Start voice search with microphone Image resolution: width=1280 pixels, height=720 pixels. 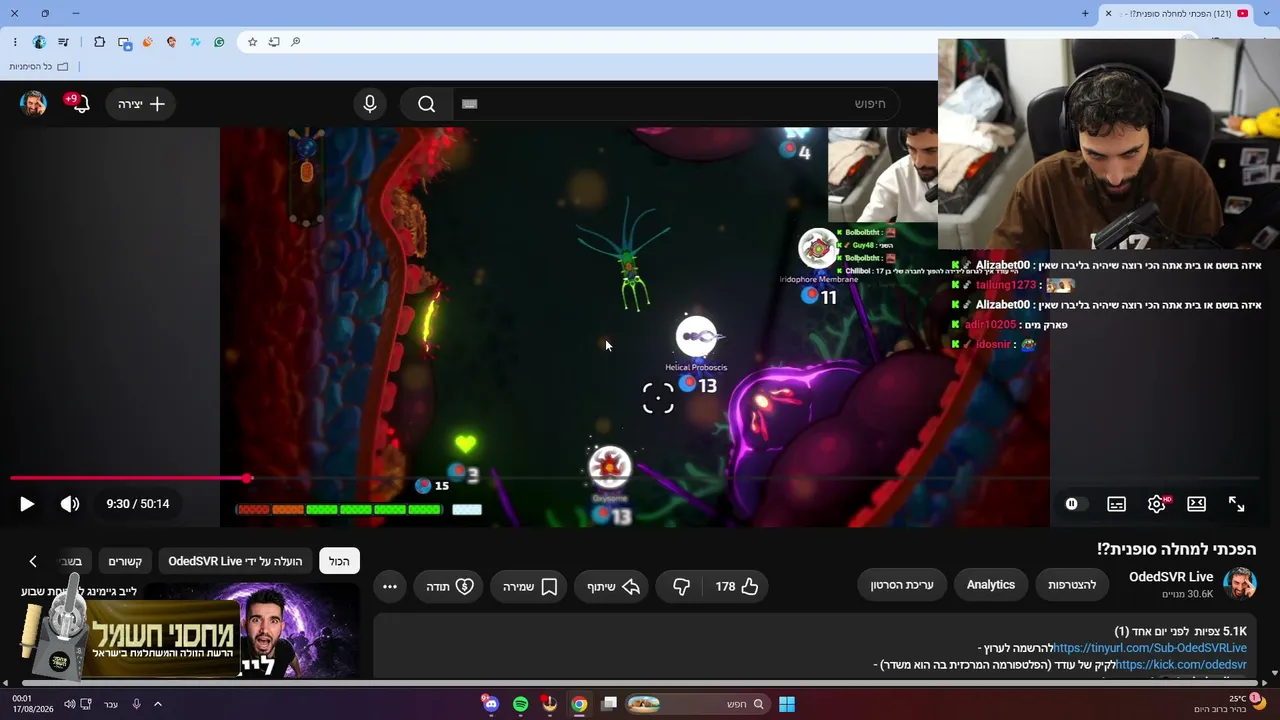[x=370, y=104]
